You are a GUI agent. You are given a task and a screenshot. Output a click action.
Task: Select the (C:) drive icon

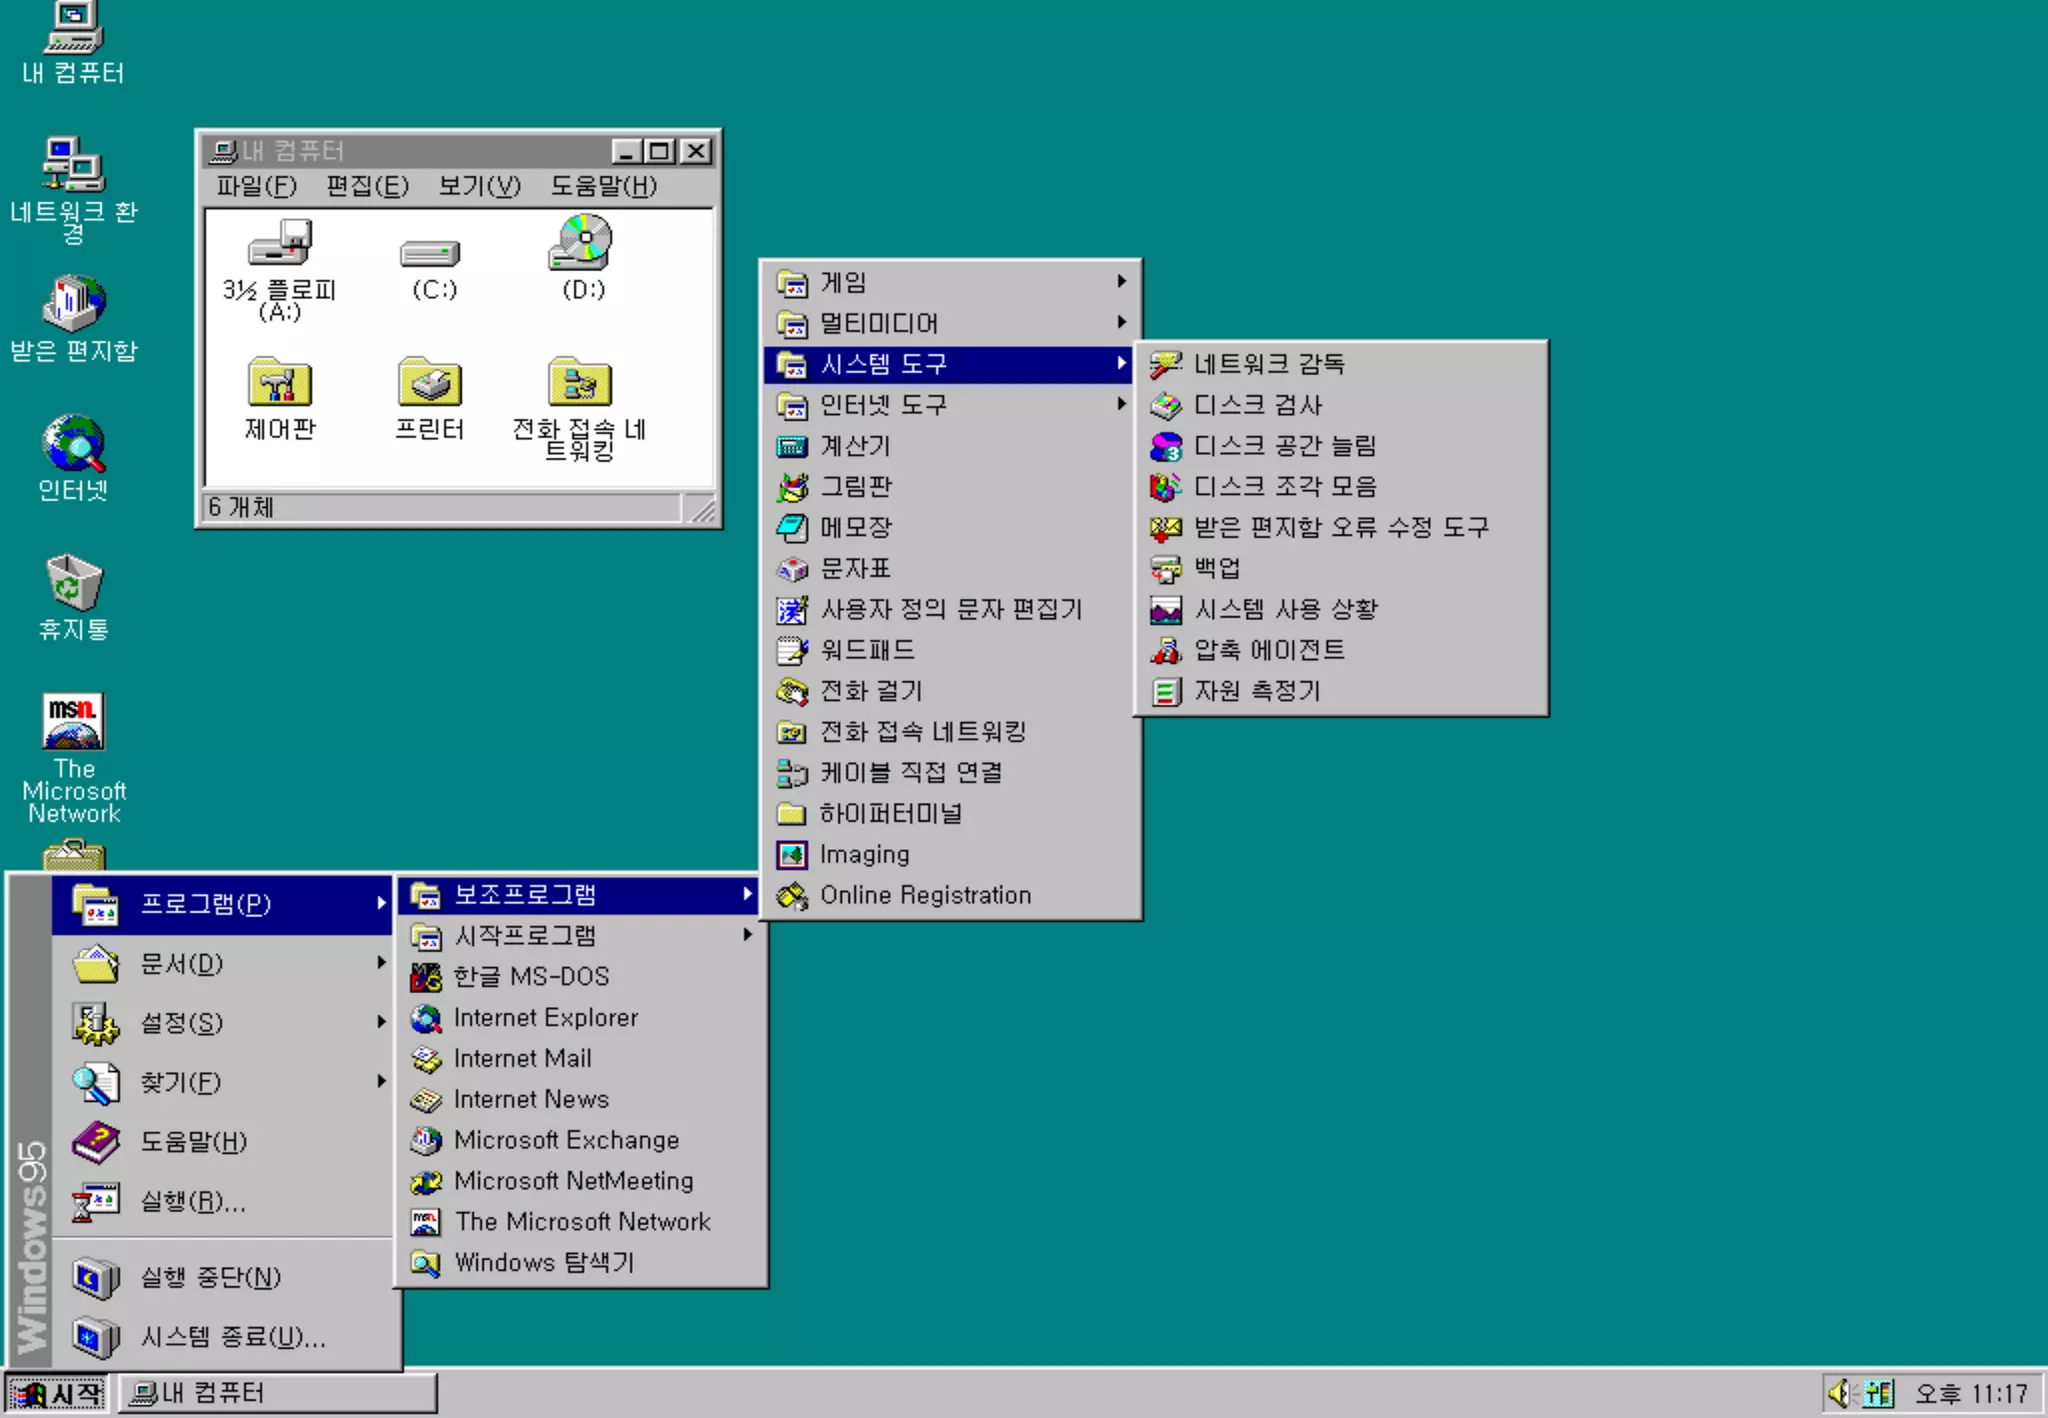(432, 268)
